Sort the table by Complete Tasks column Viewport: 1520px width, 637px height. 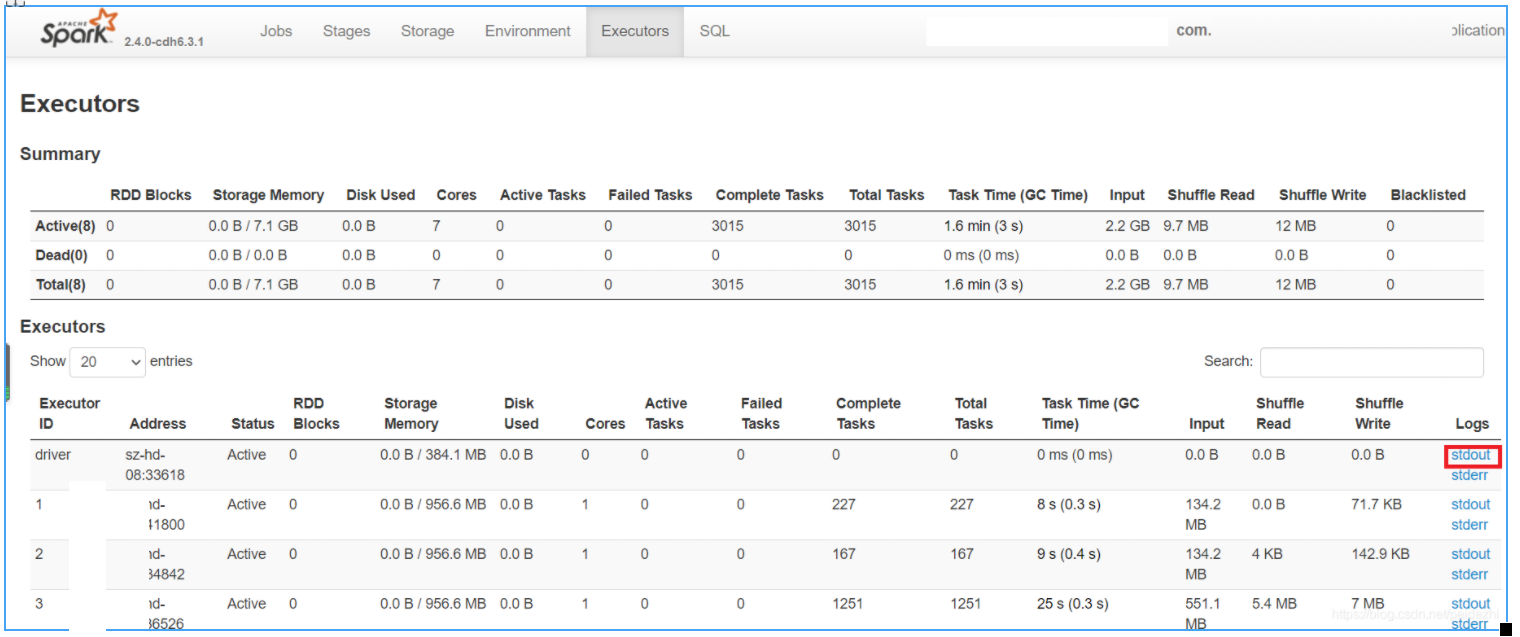click(x=868, y=413)
